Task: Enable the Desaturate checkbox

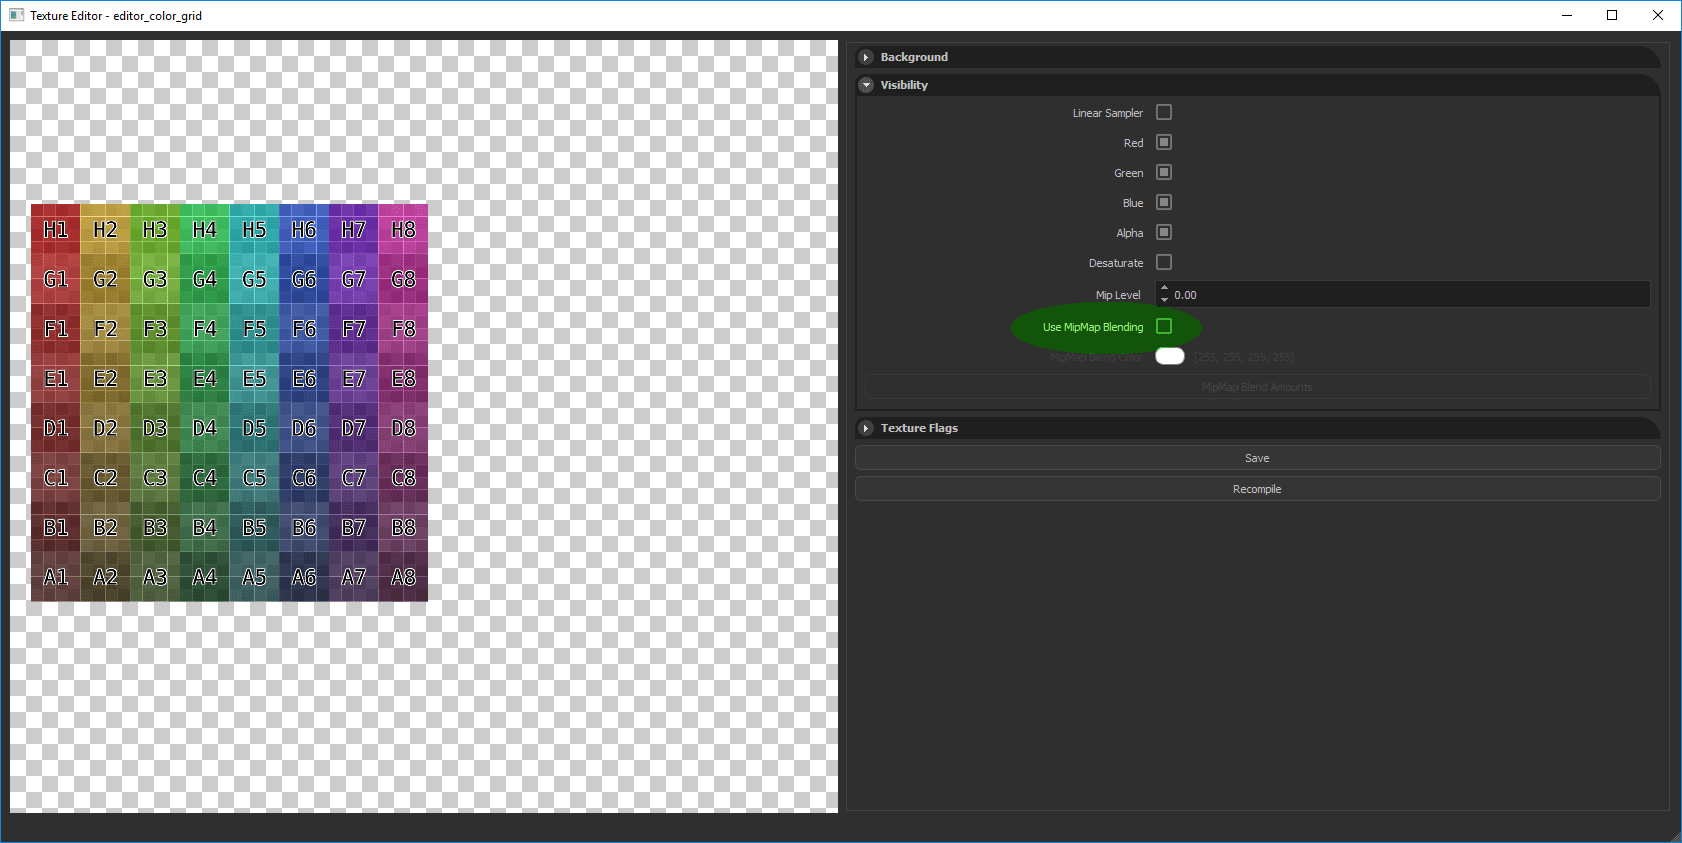Action: [x=1164, y=263]
